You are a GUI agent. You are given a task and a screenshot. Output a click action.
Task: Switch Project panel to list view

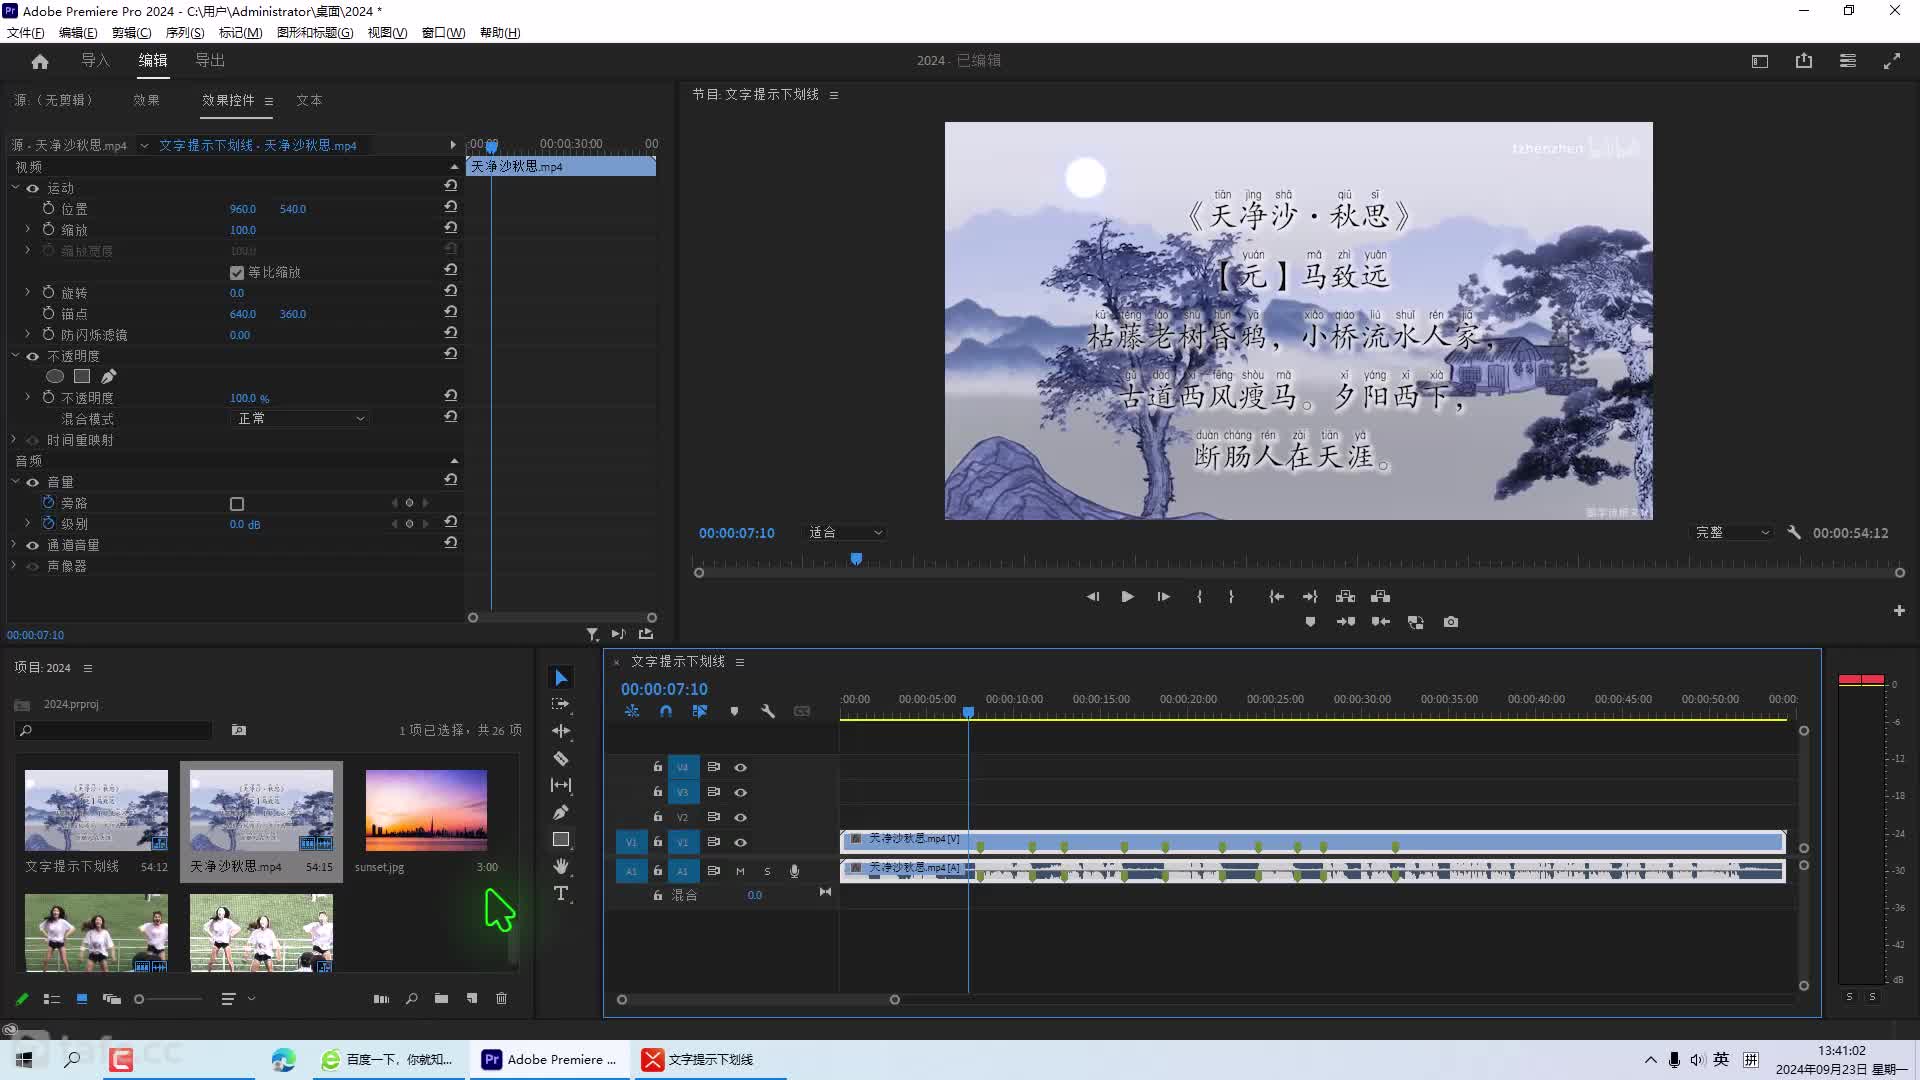(x=52, y=999)
